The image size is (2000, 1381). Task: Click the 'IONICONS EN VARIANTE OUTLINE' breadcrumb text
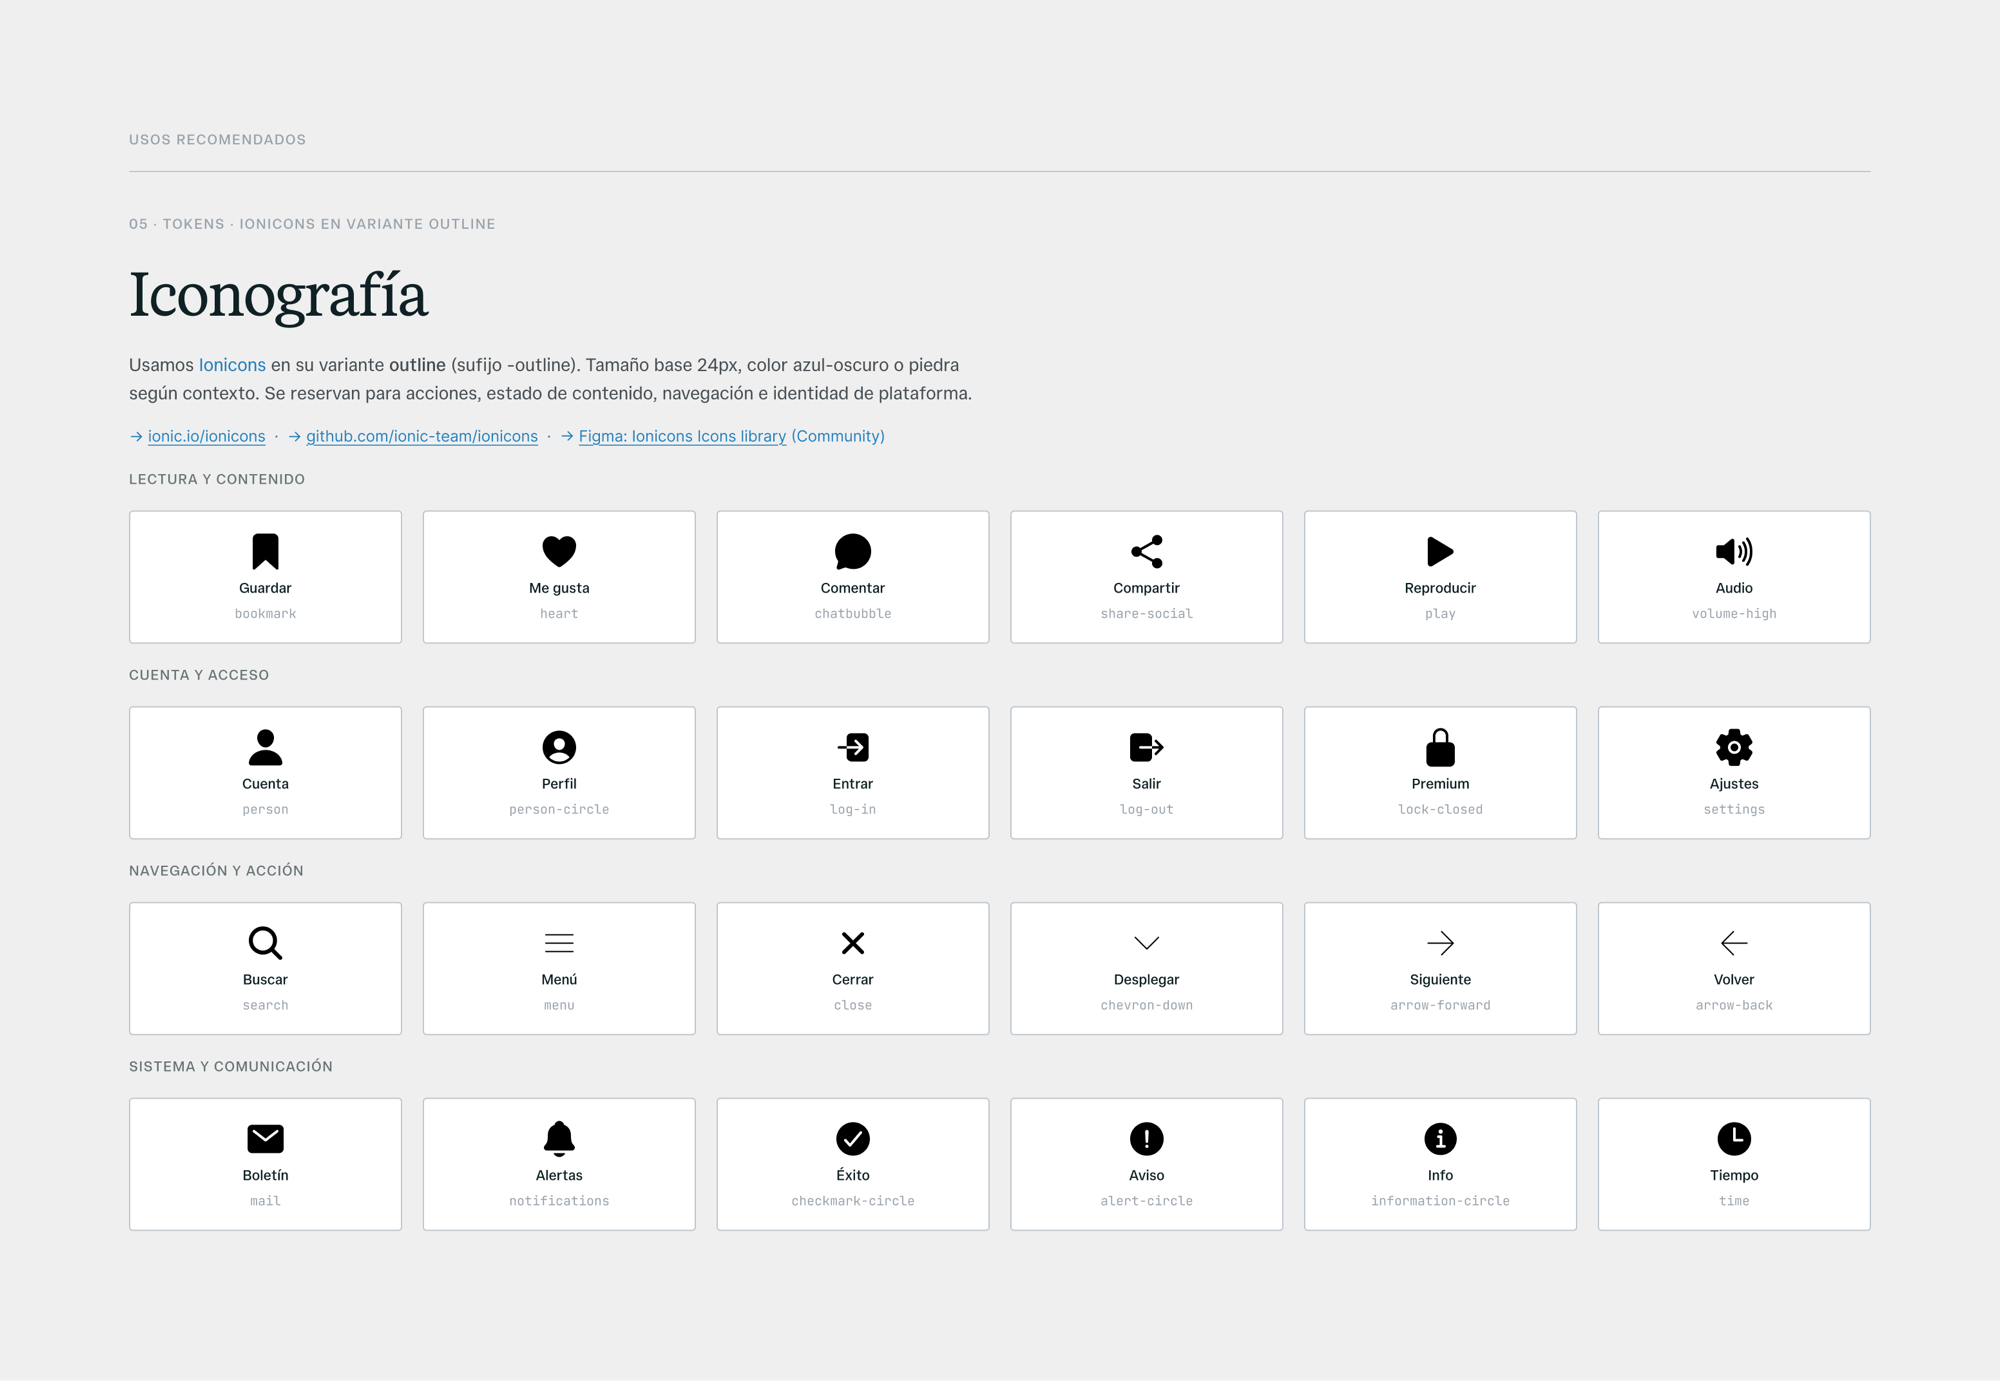coord(367,224)
